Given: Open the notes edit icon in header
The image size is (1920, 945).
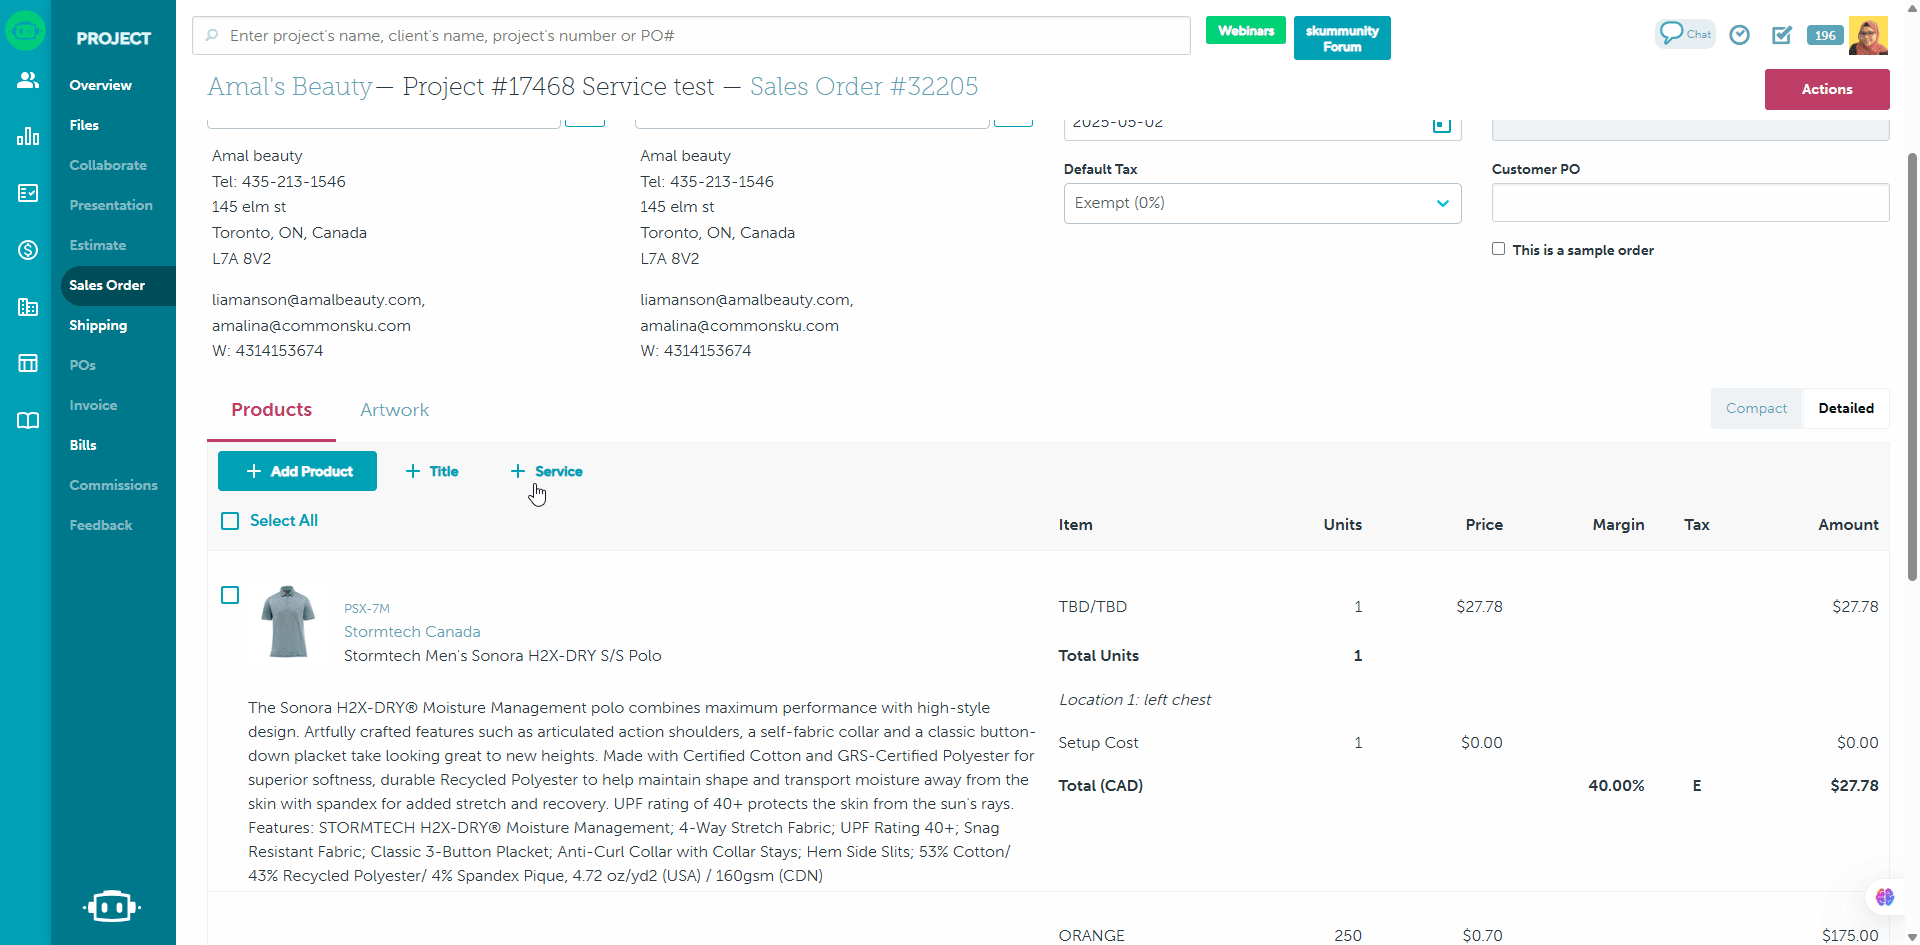Looking at the screenshot, I should click(x=1782, y=35).
